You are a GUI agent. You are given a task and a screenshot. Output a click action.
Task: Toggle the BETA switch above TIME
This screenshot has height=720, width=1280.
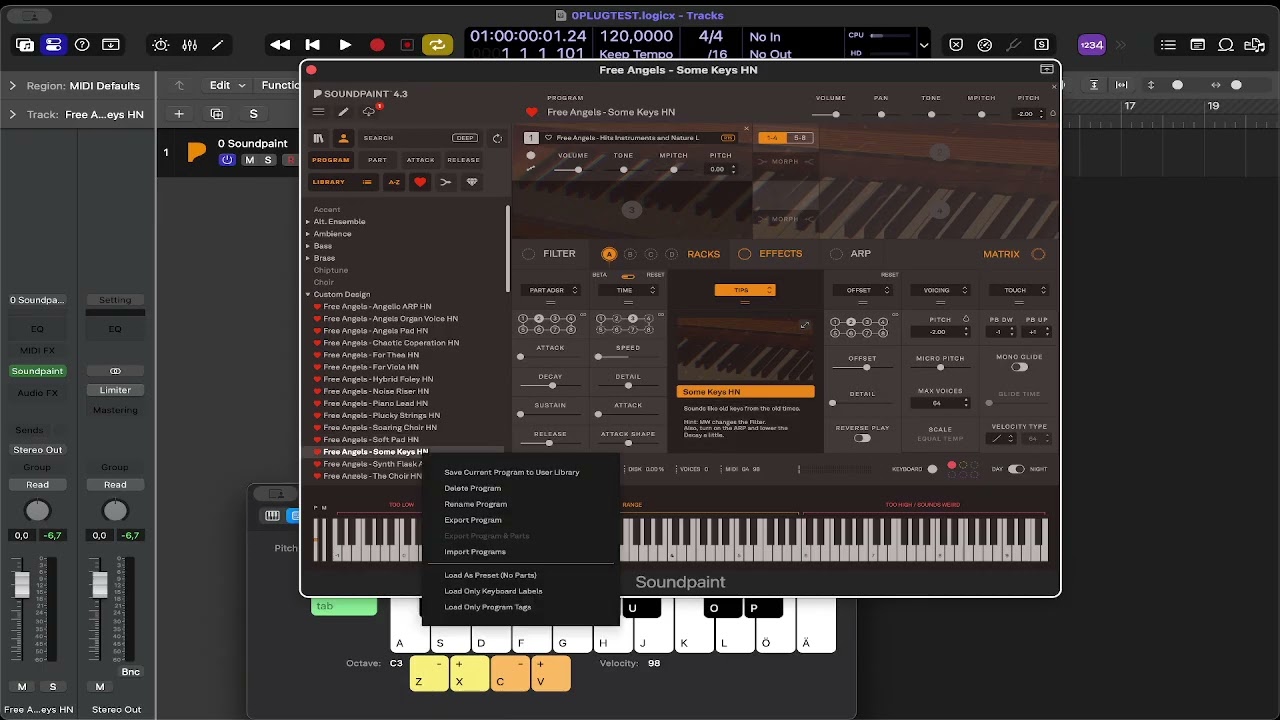pos(628,275)
